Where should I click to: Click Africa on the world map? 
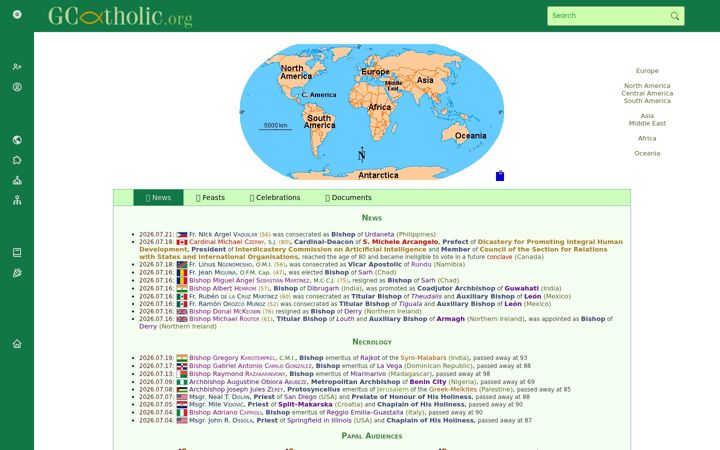point(379,107)
